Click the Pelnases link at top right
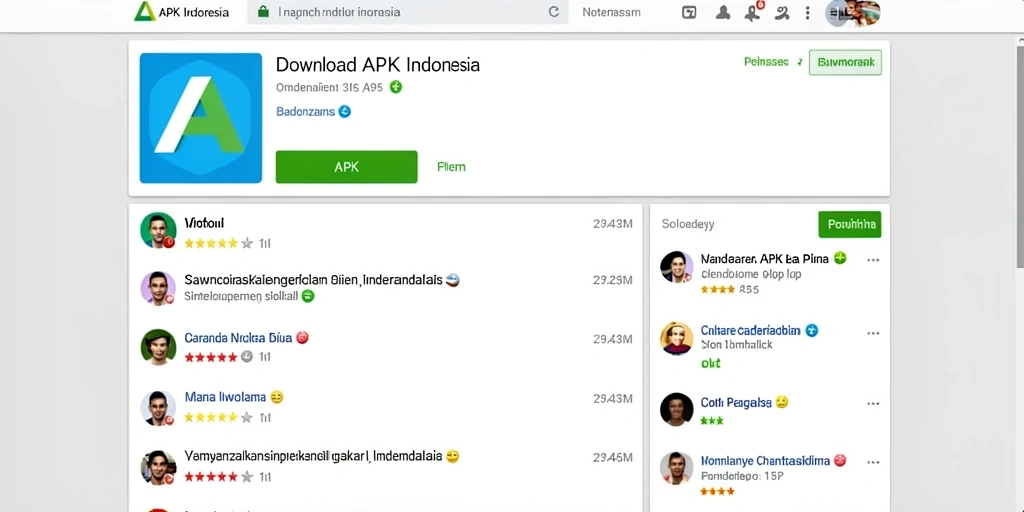1024x512 pixels. (x=766, y=62)
